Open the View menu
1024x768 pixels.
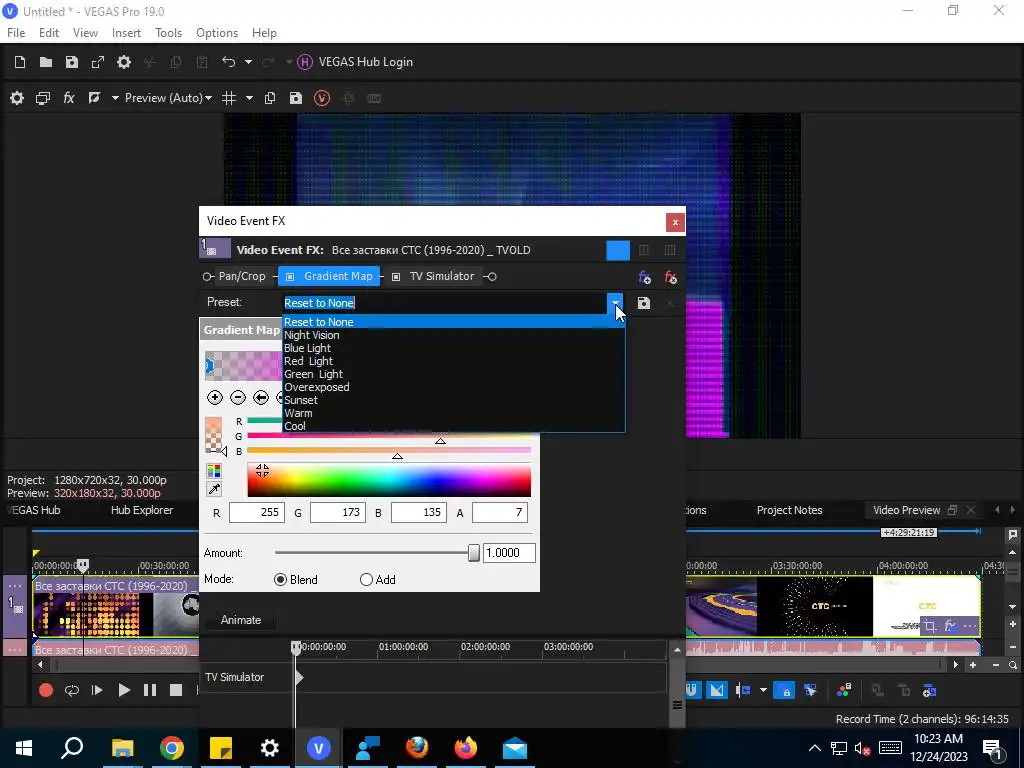[x=85, y=33]
